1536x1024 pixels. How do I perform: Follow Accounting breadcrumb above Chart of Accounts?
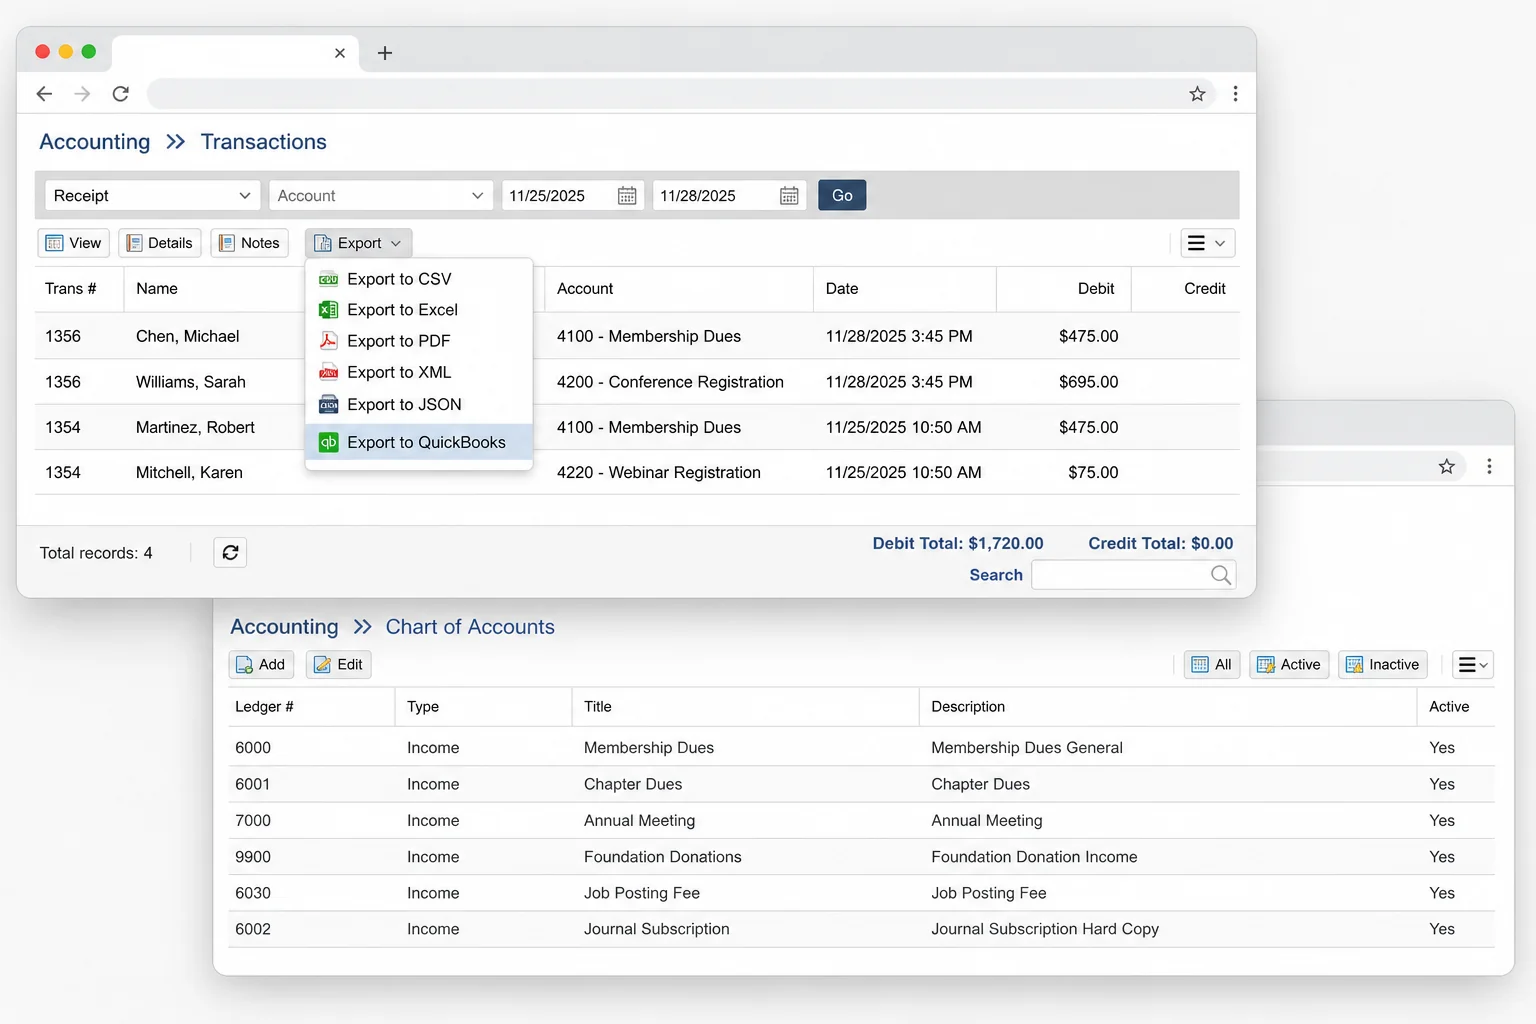coord(285,627)
